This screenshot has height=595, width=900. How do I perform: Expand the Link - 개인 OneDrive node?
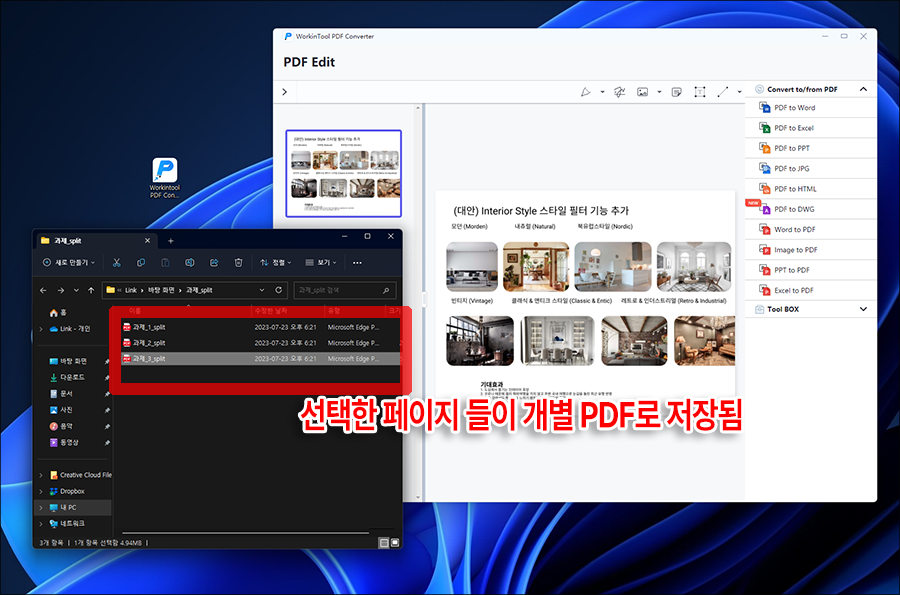pos(41,329)
